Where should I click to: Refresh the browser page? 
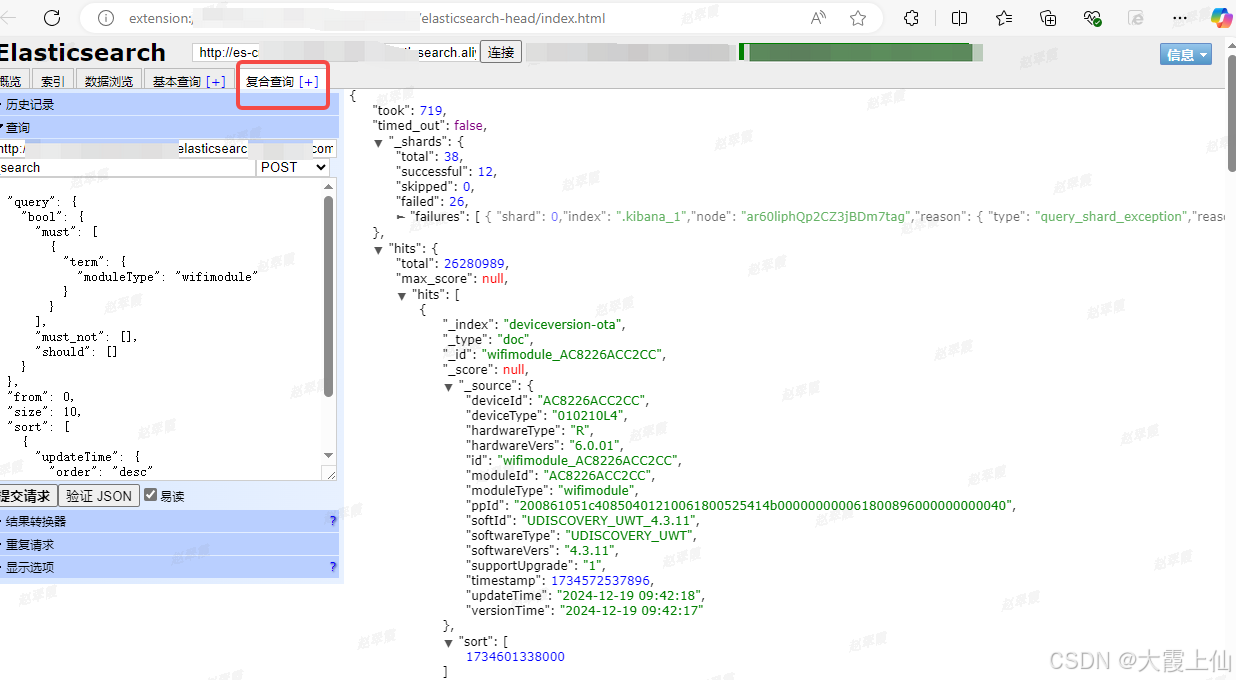pos(52,18)
